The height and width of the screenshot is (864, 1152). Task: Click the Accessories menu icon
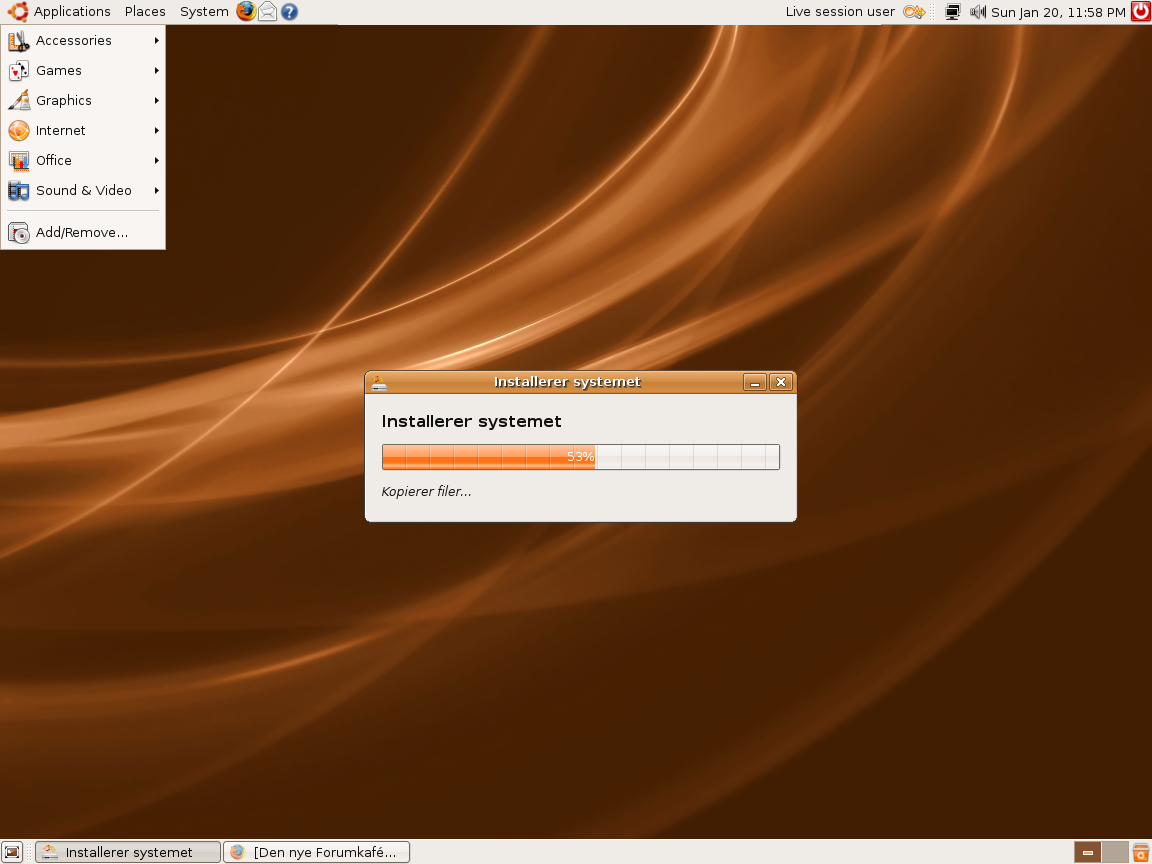pyautogui.click(x=18, y=40)
